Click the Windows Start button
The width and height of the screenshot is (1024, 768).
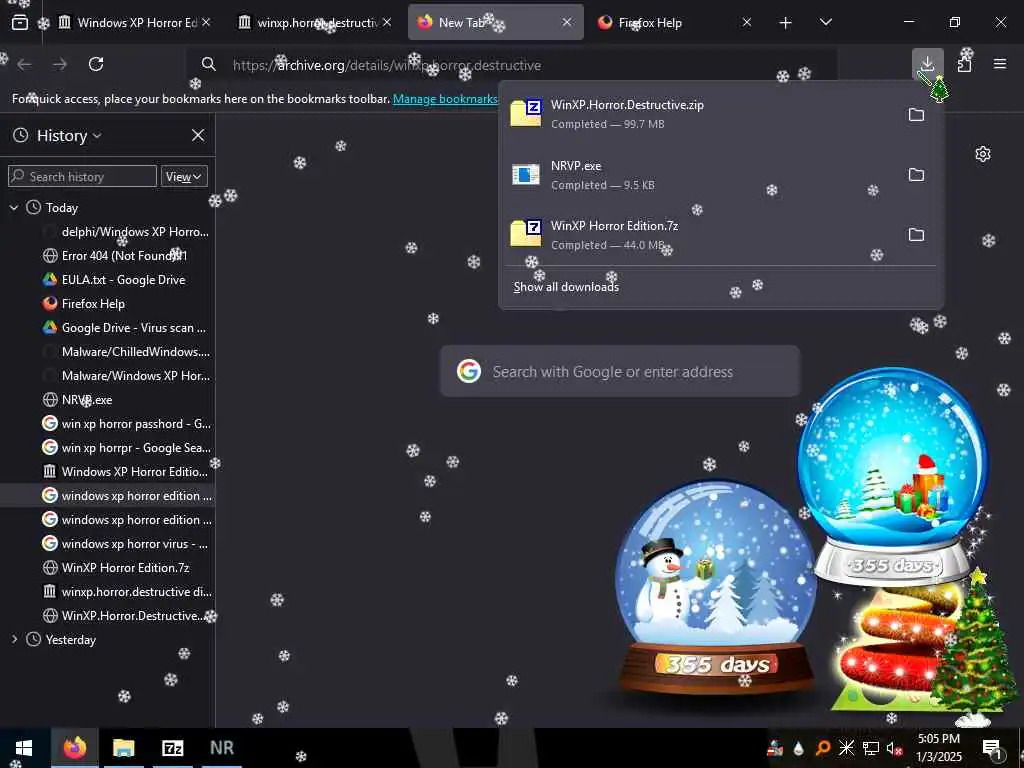tap(24, 748)
